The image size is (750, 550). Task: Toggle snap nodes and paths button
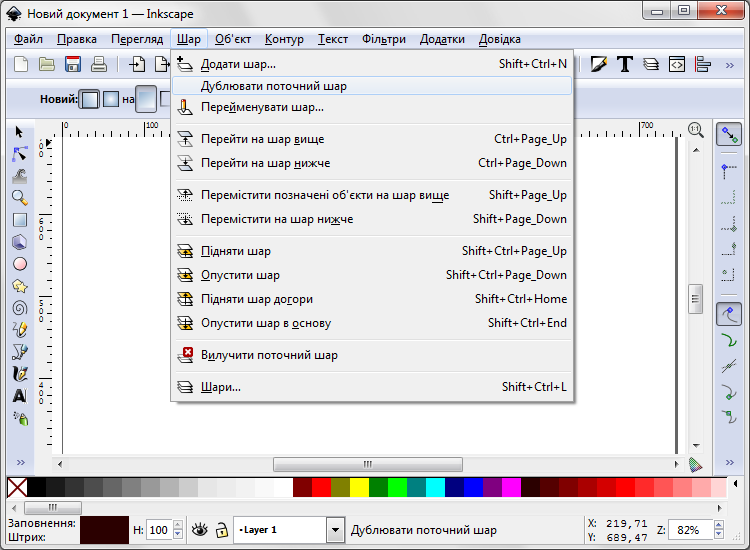pyautogui.click(x=728, y=314)
